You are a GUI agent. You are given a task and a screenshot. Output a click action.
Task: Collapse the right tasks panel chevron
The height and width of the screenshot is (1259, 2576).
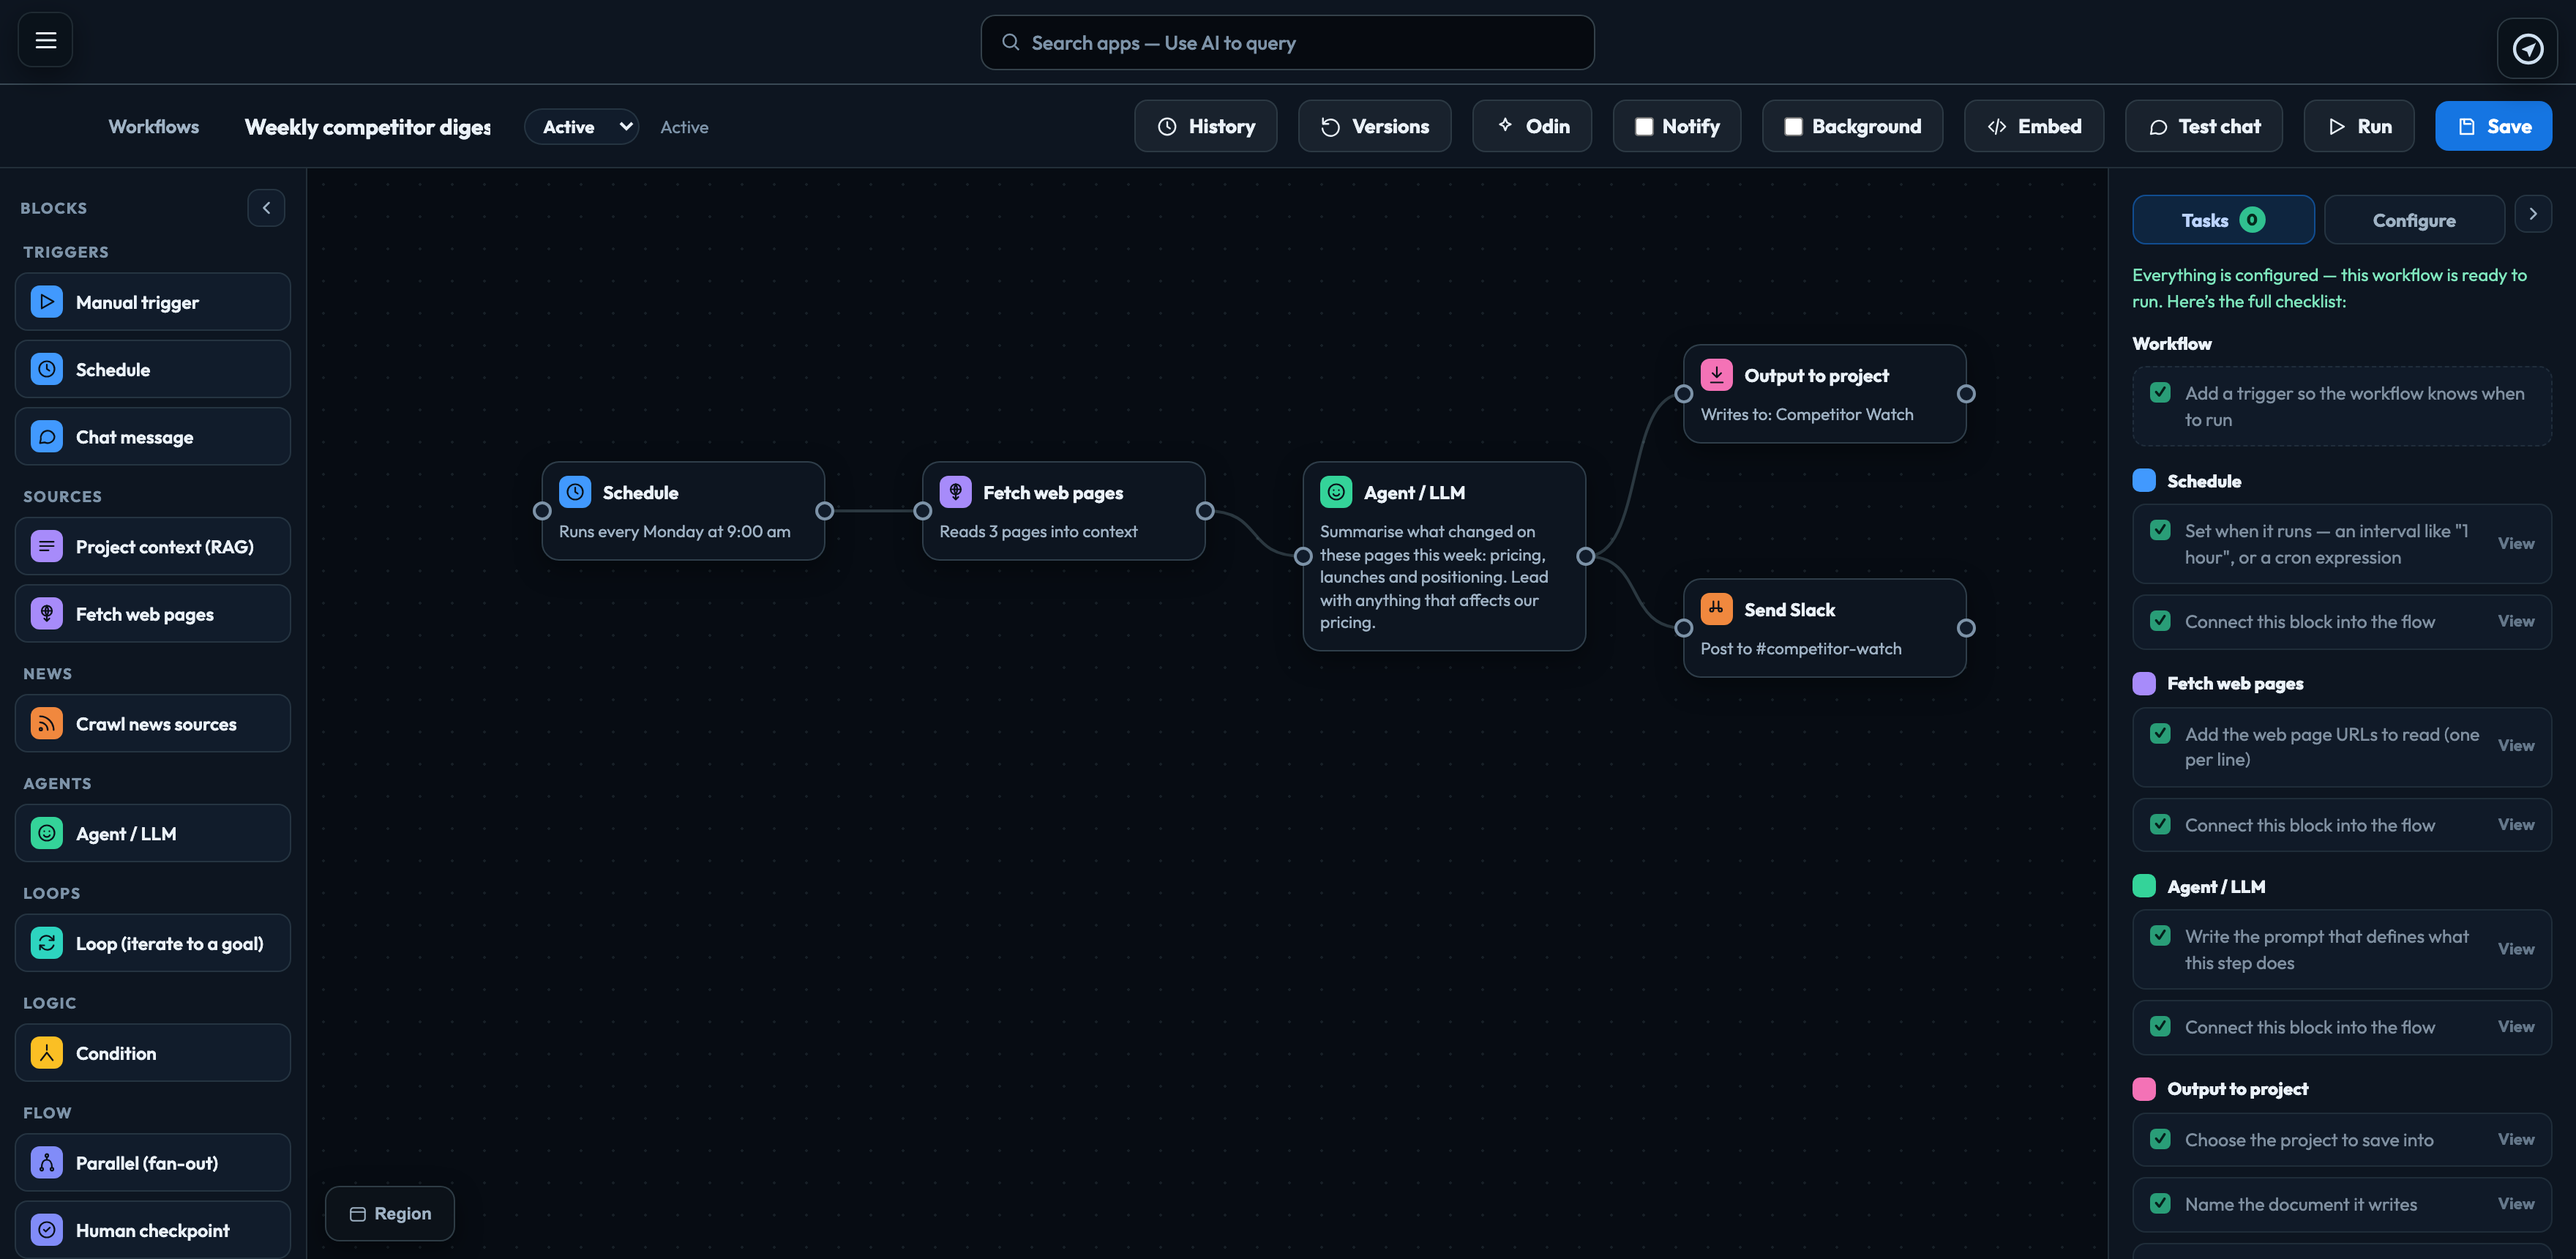point(2532,214)
